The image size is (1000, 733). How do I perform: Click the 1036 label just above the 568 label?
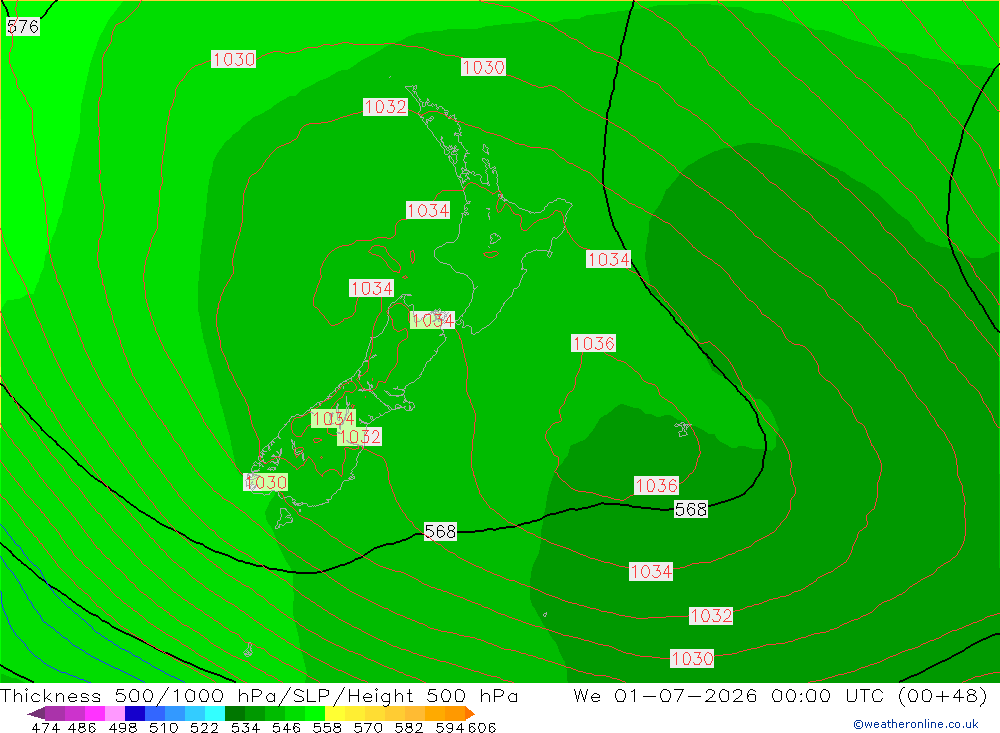click(x=656, y=485)
